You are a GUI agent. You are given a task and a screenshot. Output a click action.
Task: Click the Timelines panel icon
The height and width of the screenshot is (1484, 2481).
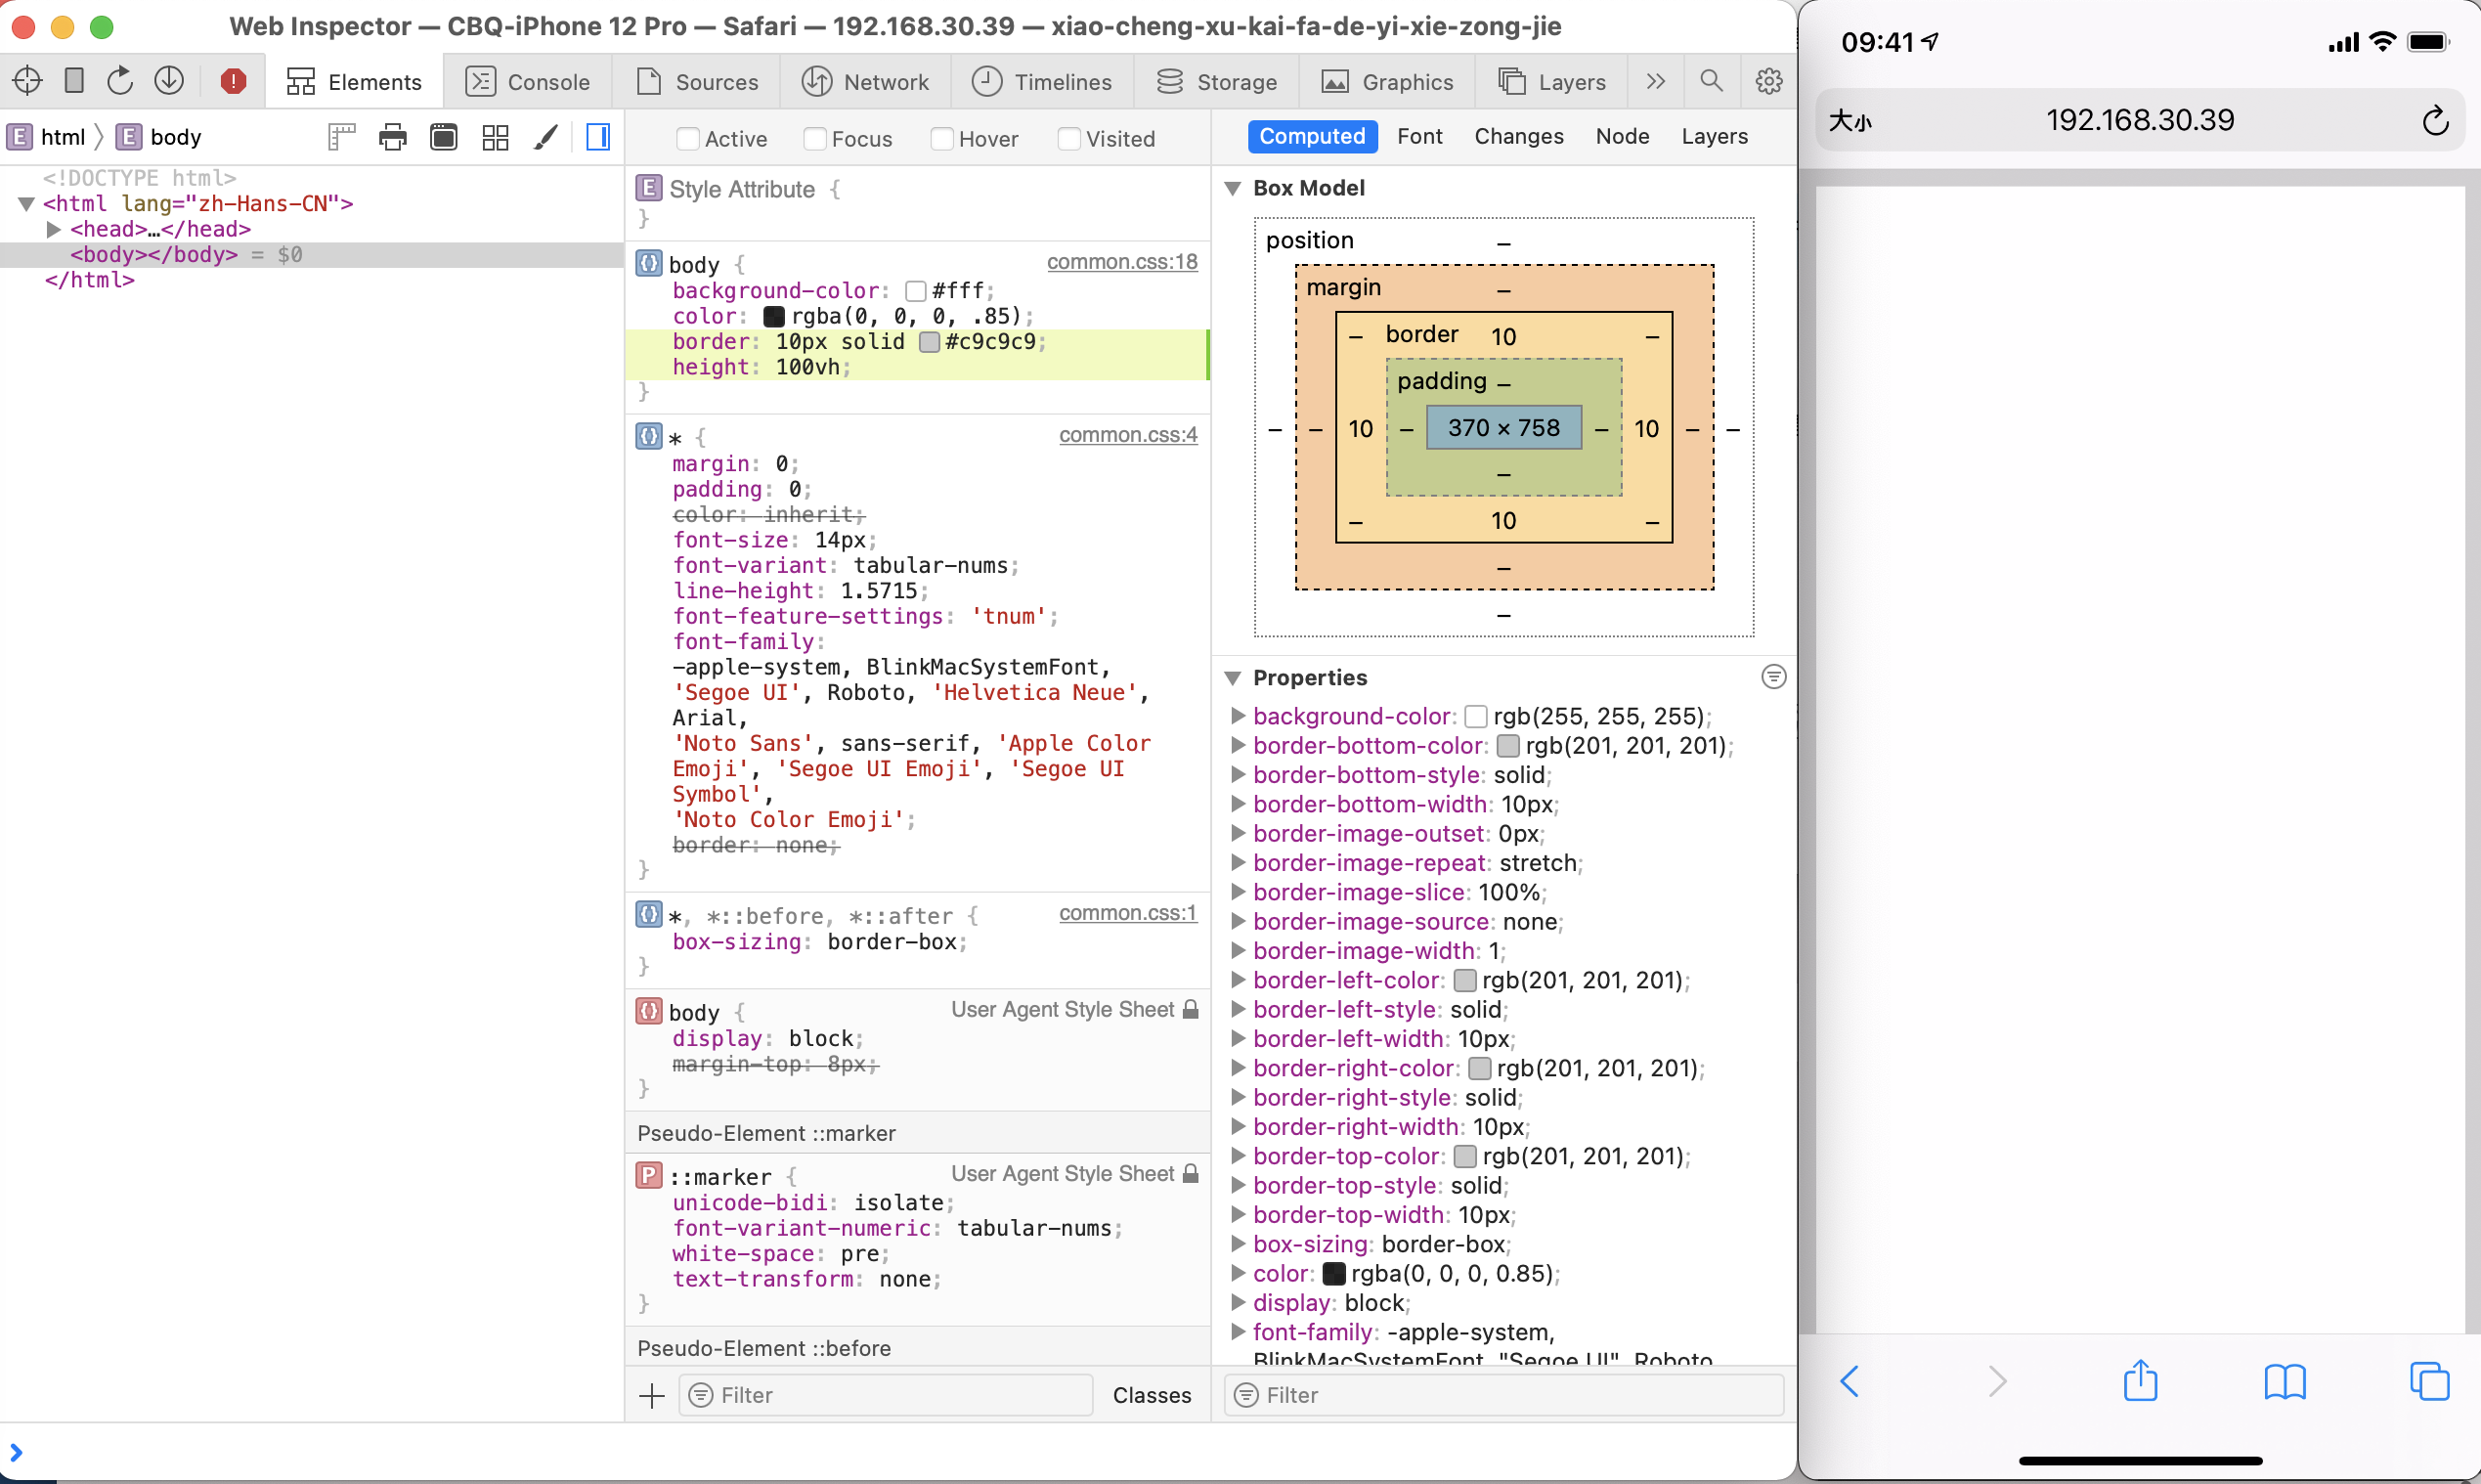pyautogui.click(x=985, y=81)
